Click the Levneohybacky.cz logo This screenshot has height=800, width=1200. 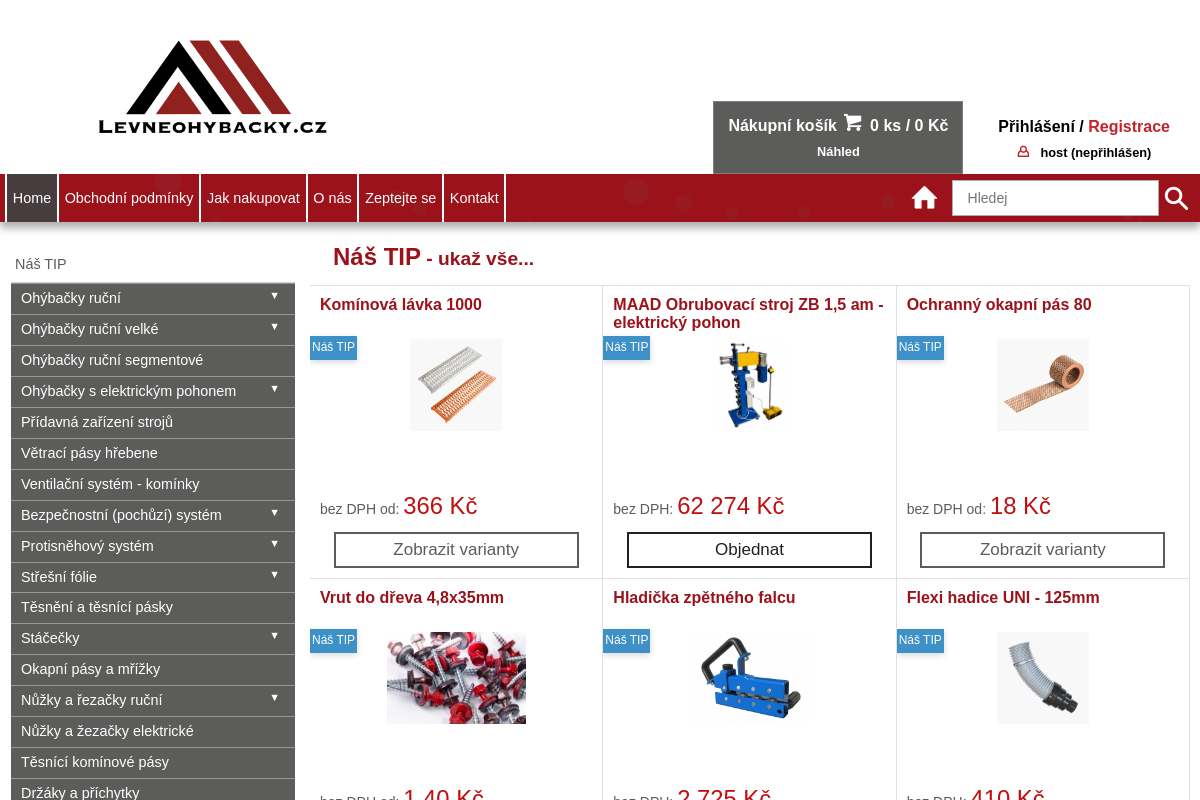click(212, 88)
